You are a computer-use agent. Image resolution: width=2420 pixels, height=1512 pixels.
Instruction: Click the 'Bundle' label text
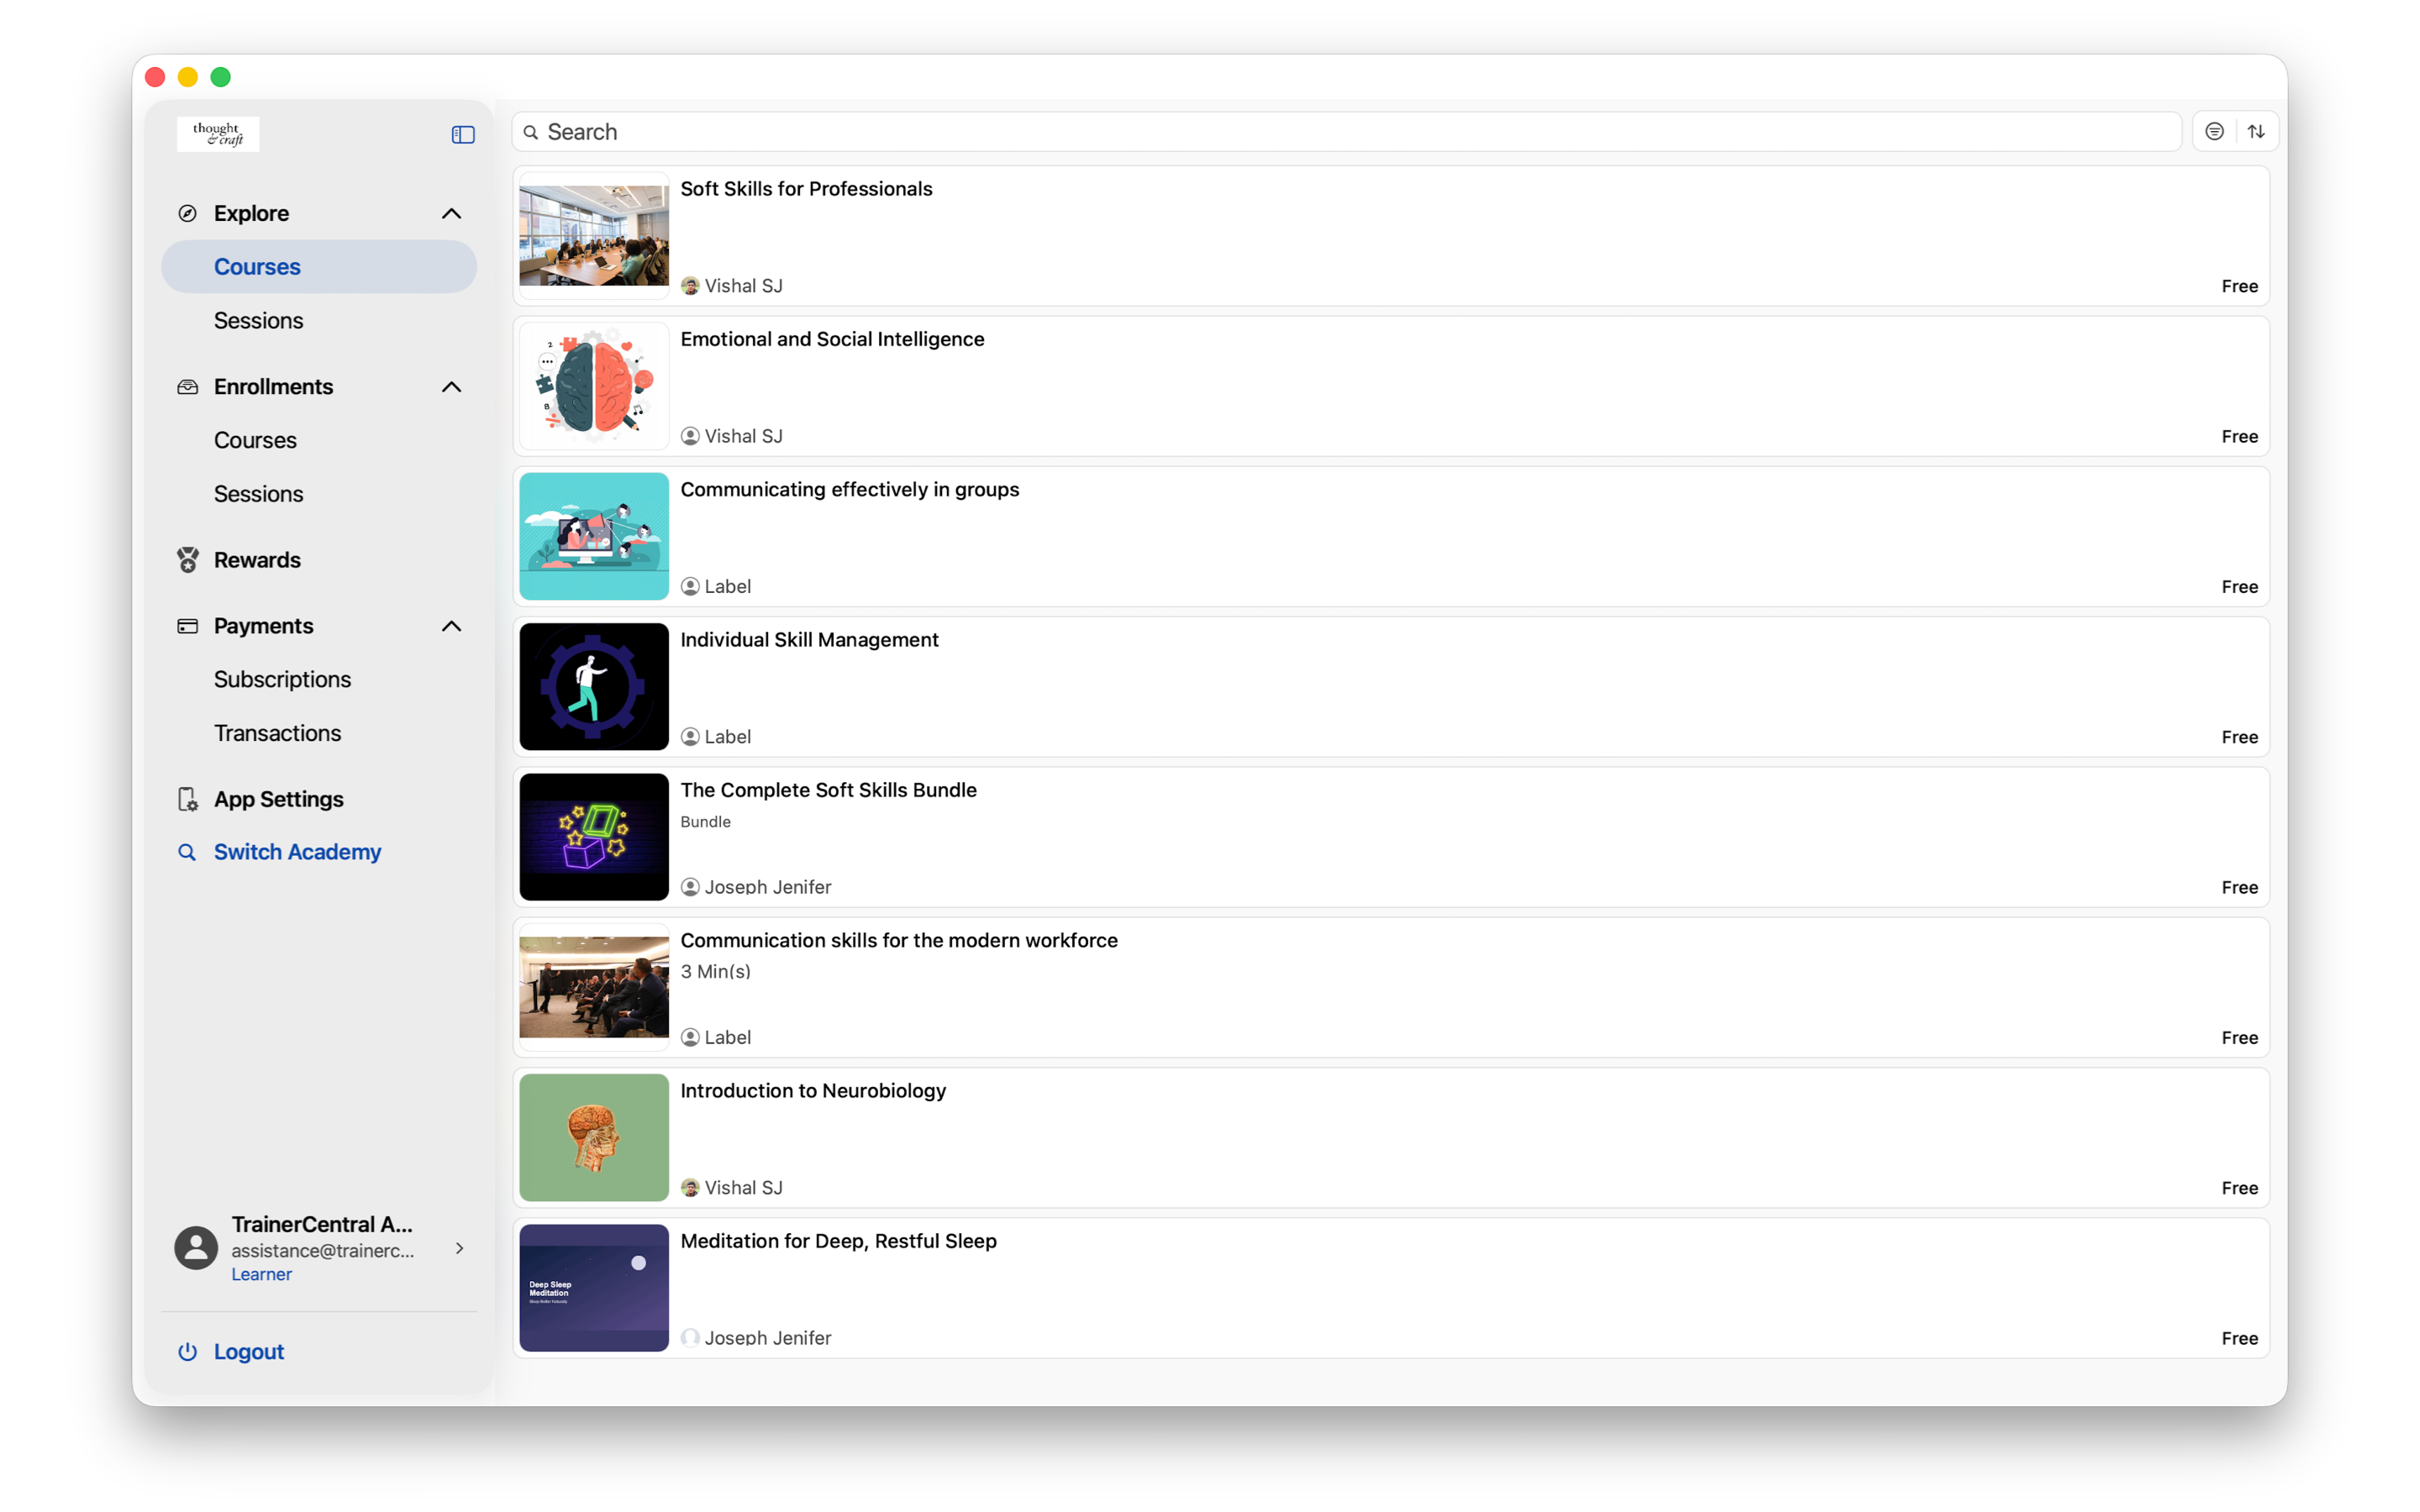(x=705, y=822)
